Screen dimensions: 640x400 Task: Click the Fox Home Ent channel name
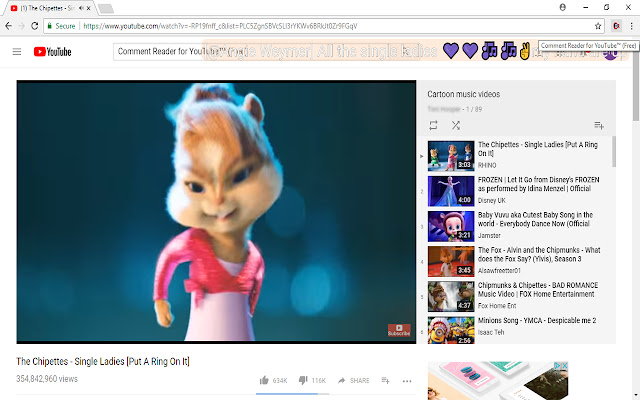click(497, 306)
